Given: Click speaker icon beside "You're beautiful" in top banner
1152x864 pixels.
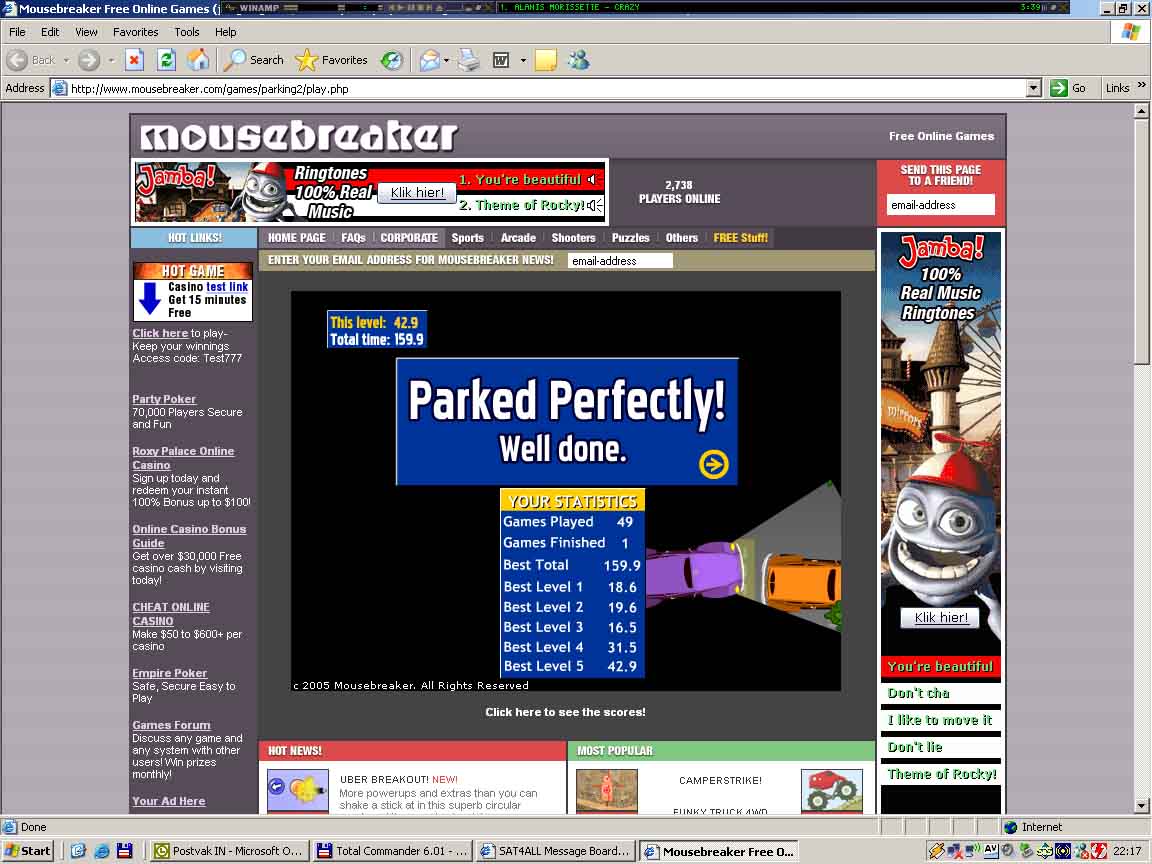Looking at the screenshot, I should click(x=591, y=179).
